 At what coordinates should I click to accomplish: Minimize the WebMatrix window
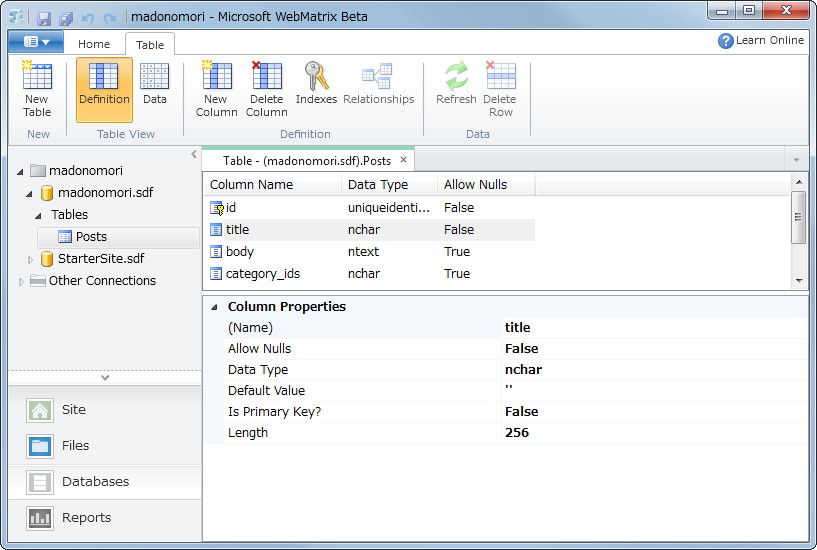722,11
